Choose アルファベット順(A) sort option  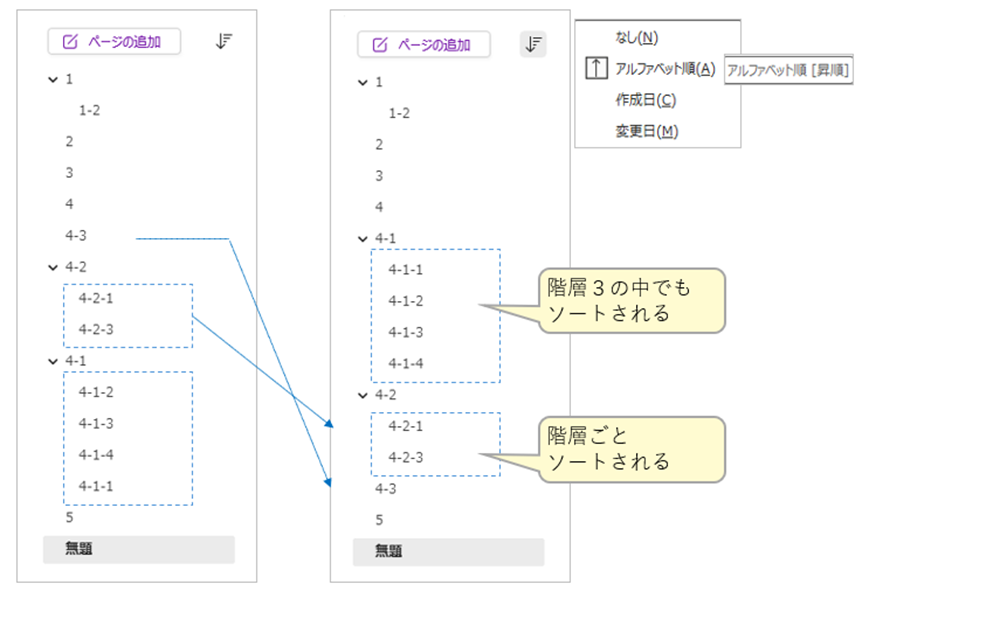coord(665,69)
